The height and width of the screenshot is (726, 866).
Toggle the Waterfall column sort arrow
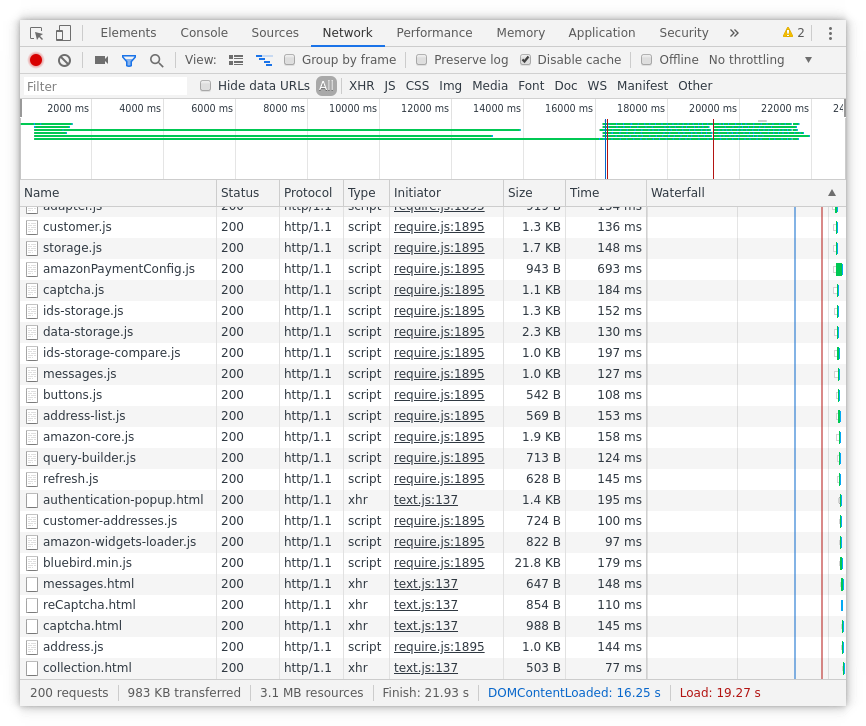tap(832, 192)
